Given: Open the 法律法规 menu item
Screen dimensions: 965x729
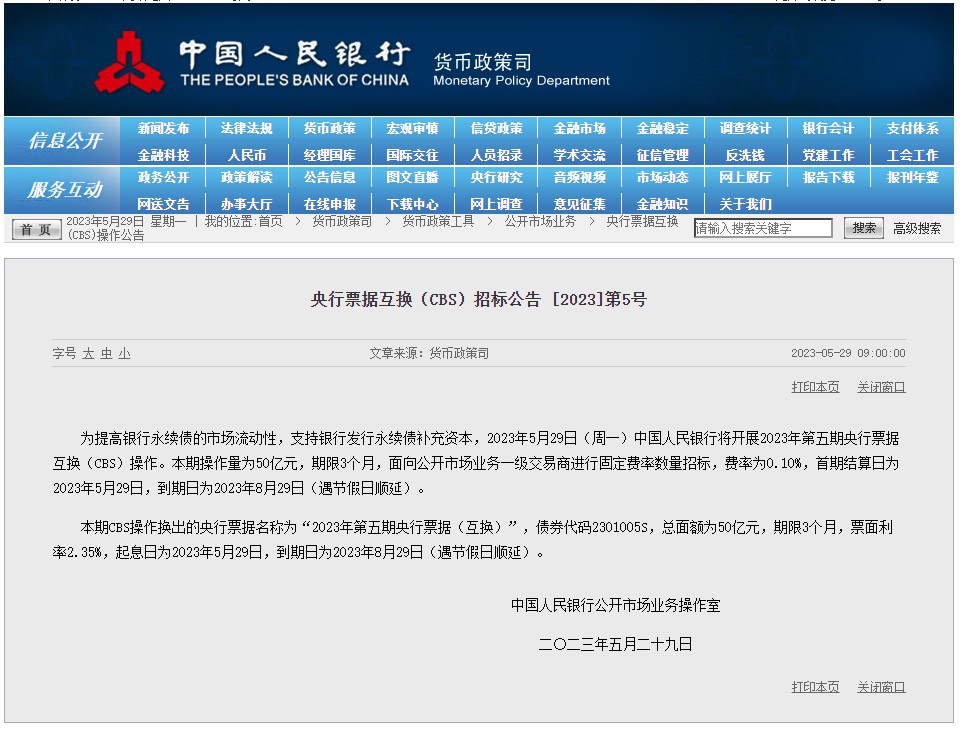Looking at the screenshot, I should (246, 129).
